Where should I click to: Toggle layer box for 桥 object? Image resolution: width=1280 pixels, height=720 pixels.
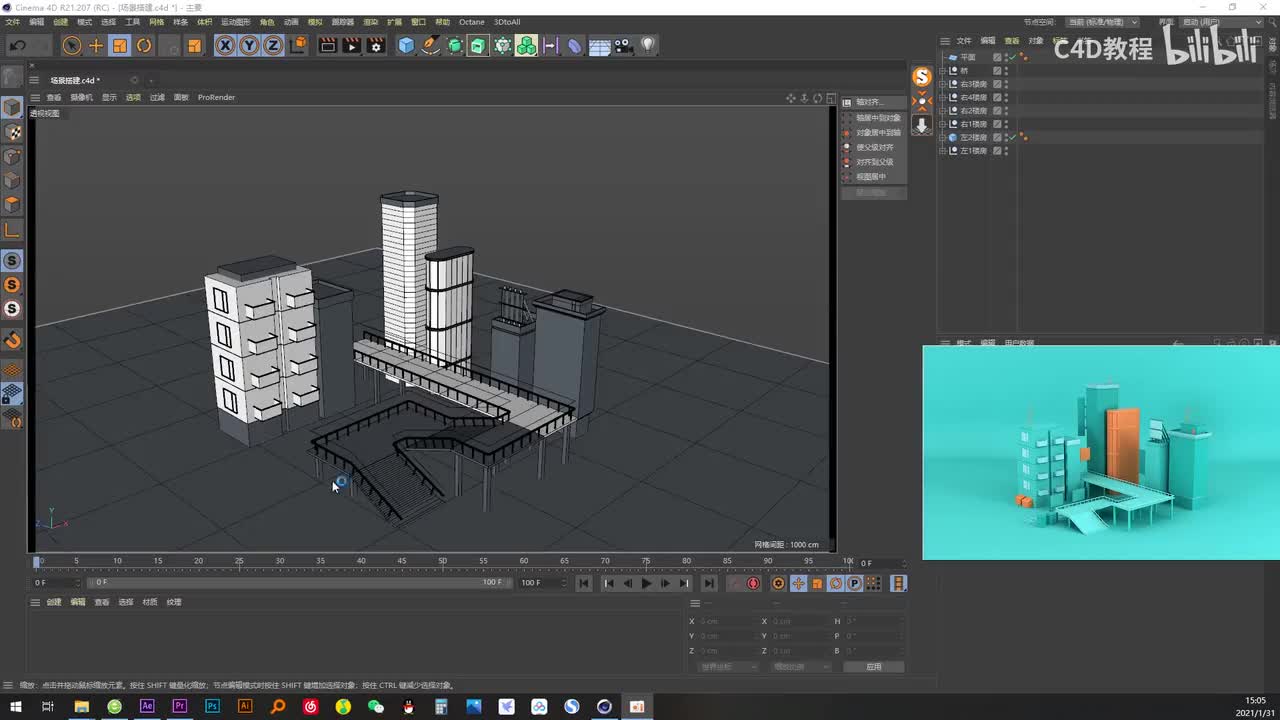coord(997,71)
